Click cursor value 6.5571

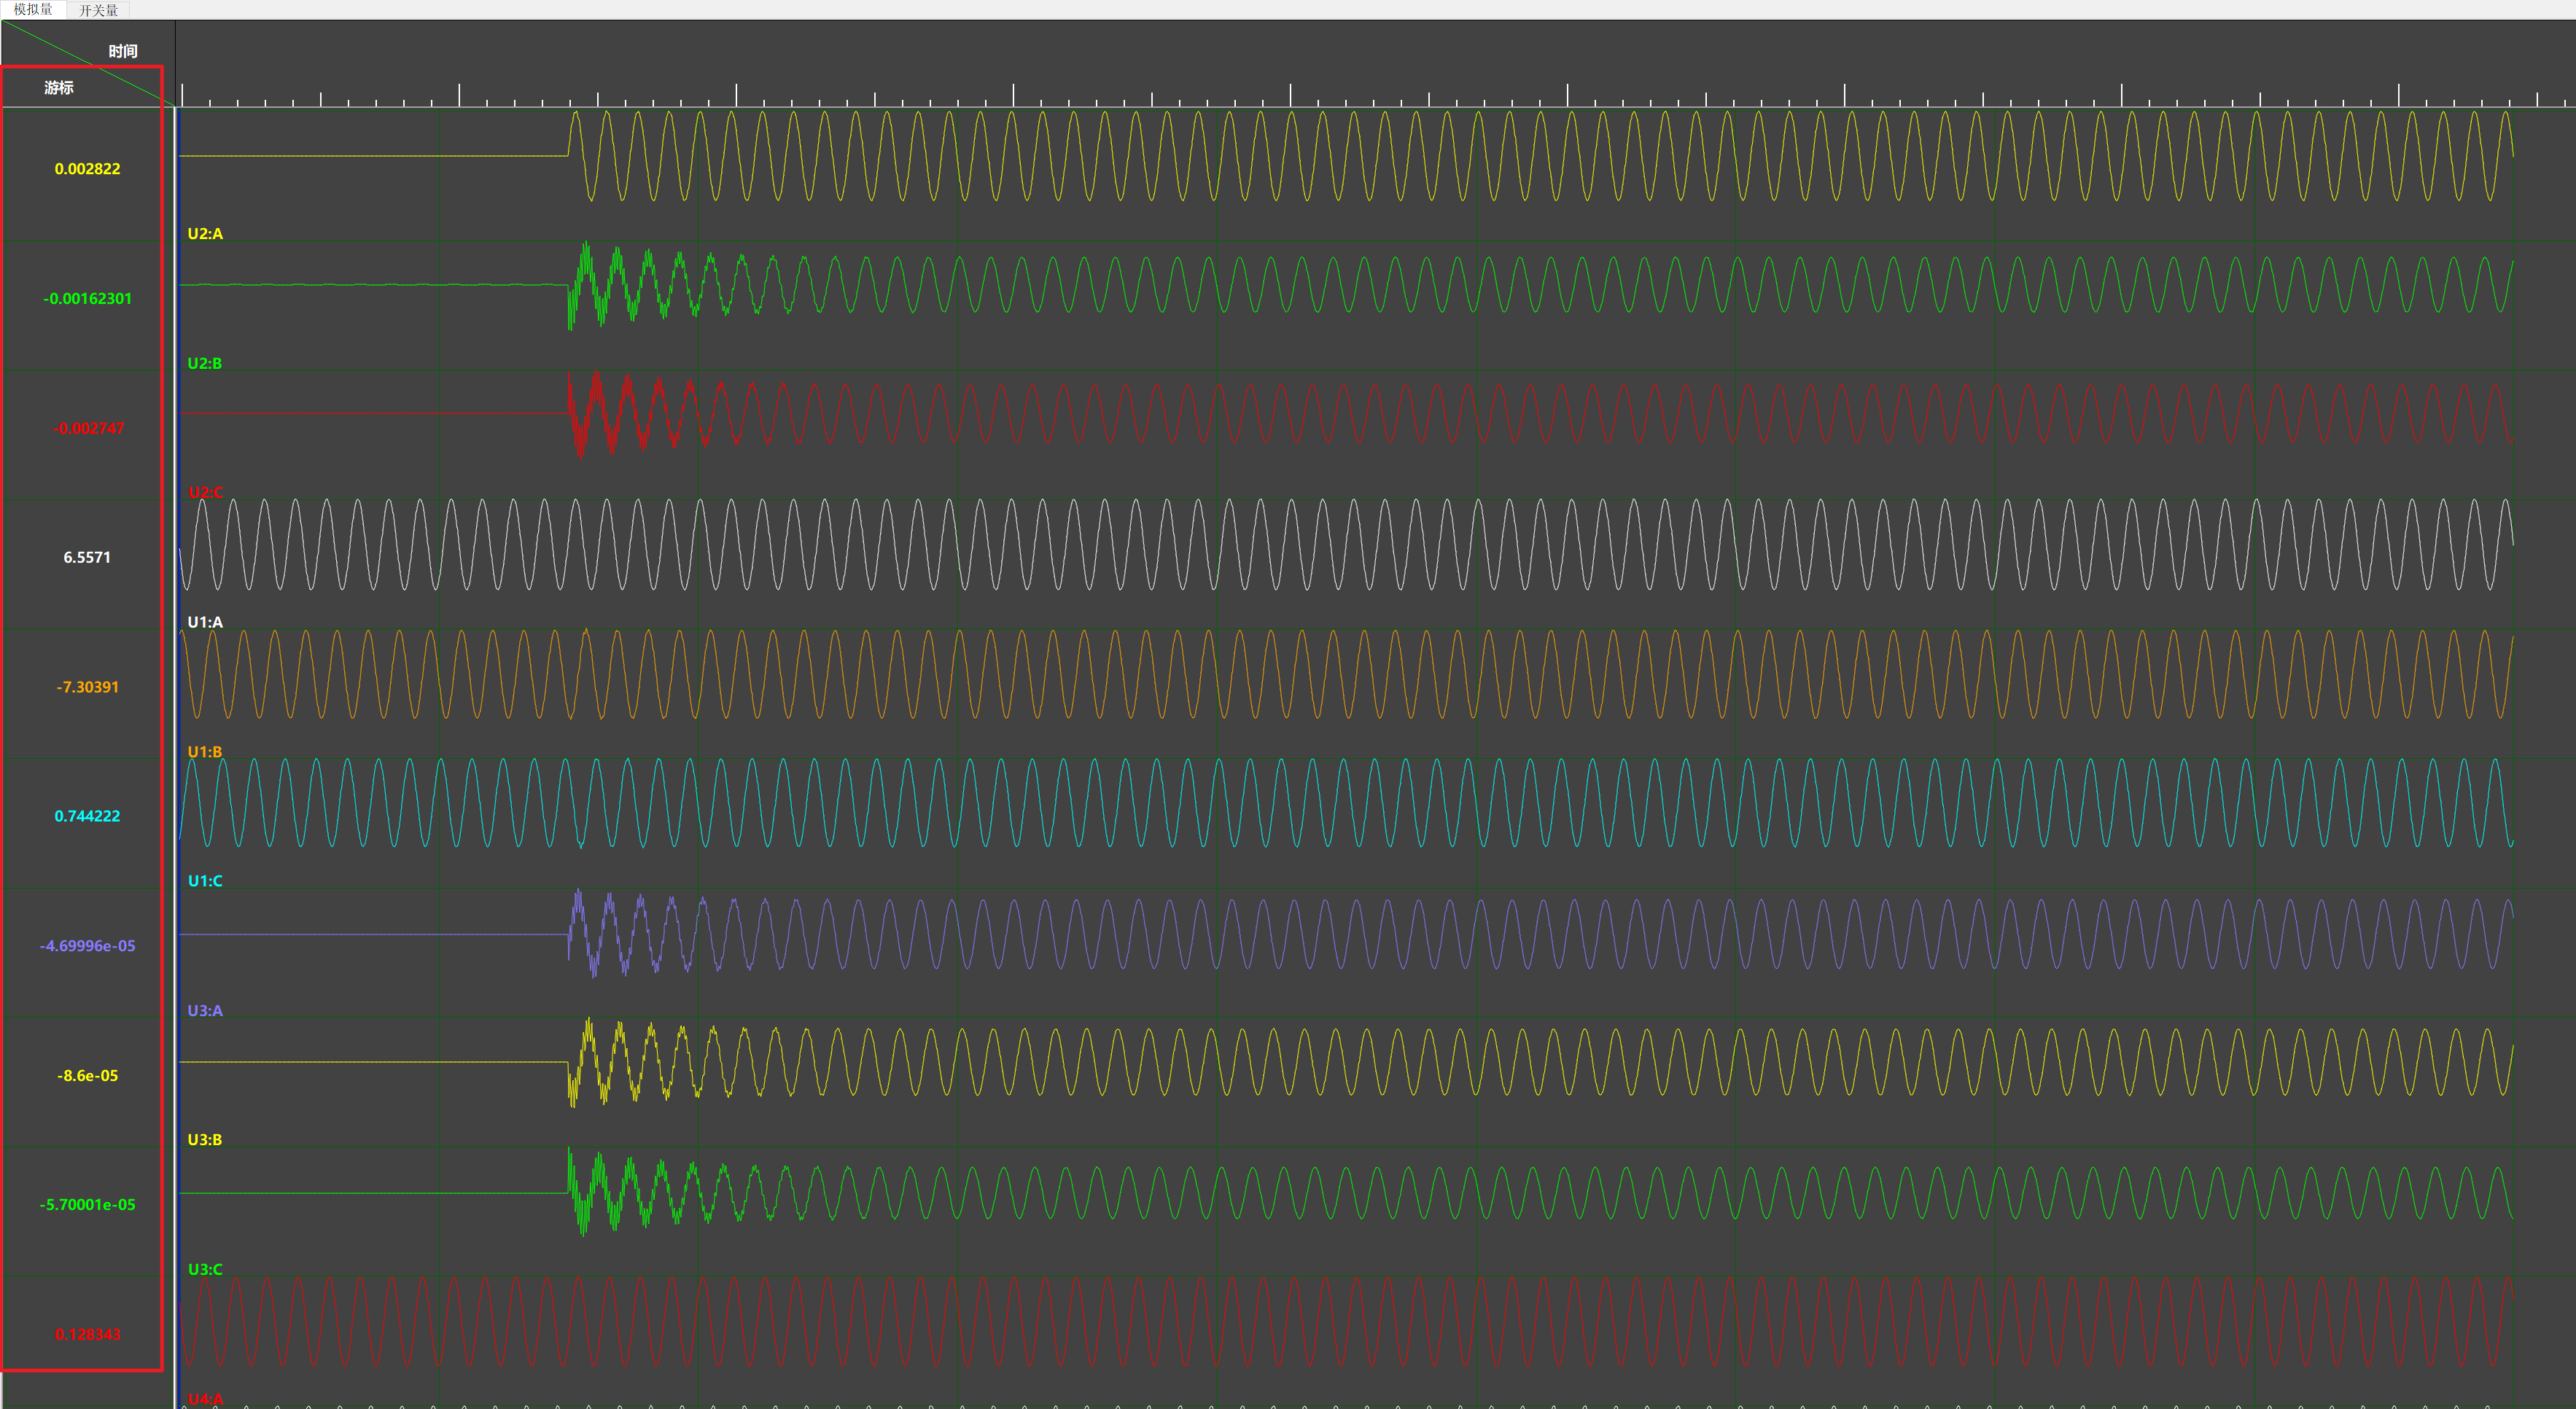pyautogui.click(x=87, y=558)
